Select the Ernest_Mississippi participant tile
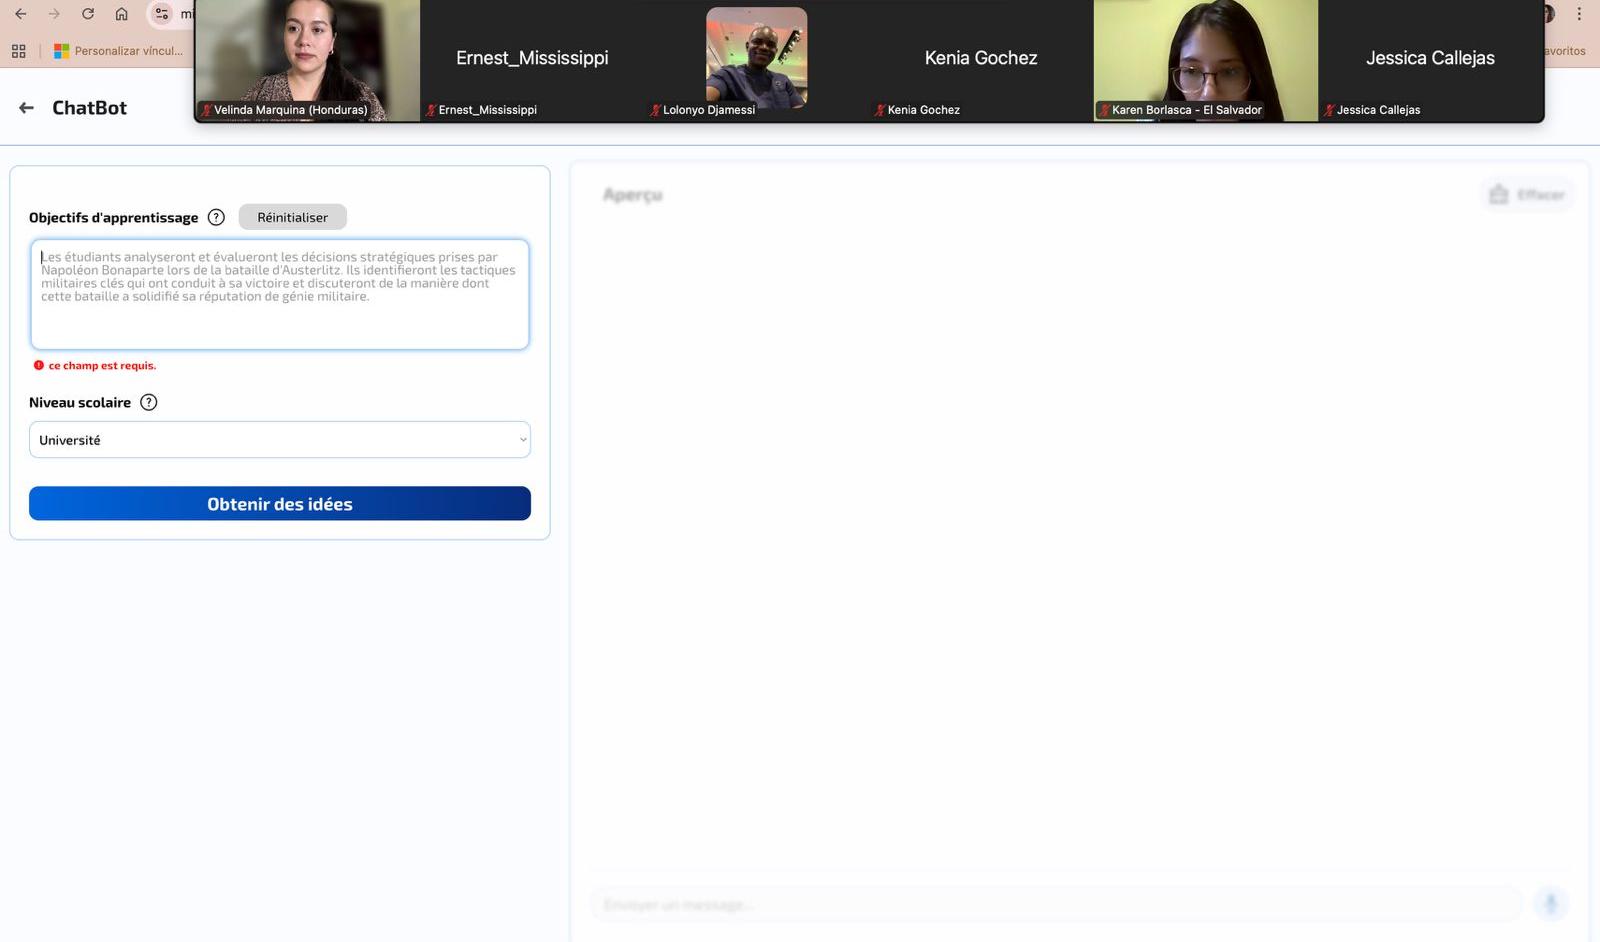Viewport: 1600px width, 942px height. (532, 61)
